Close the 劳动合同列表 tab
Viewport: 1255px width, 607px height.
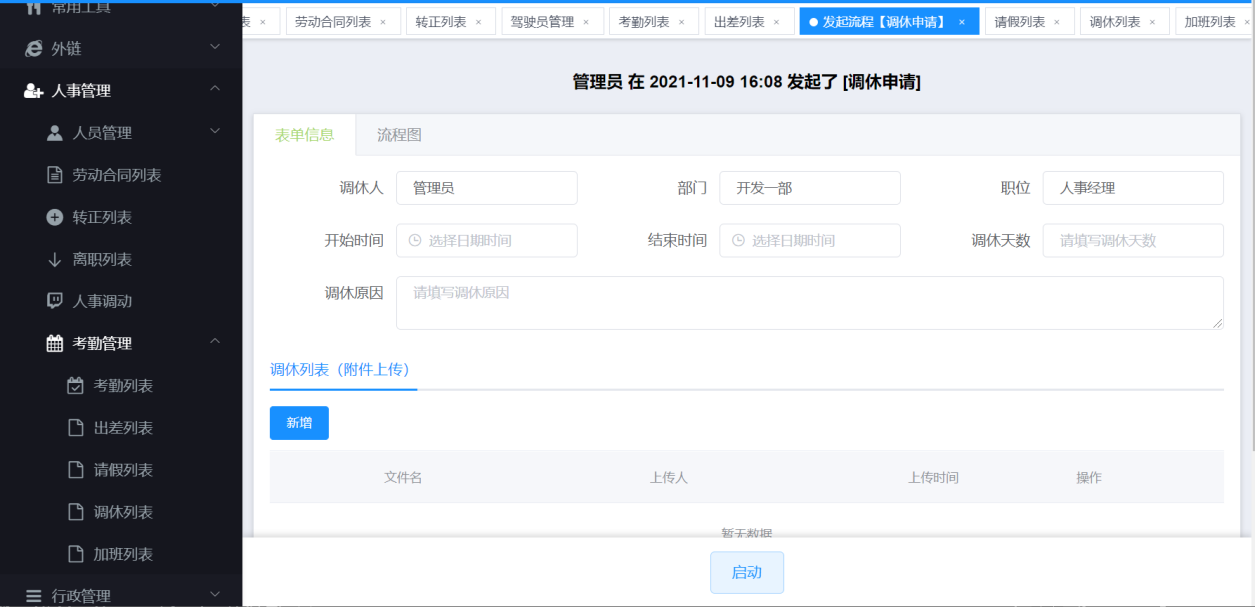[383, 22]
